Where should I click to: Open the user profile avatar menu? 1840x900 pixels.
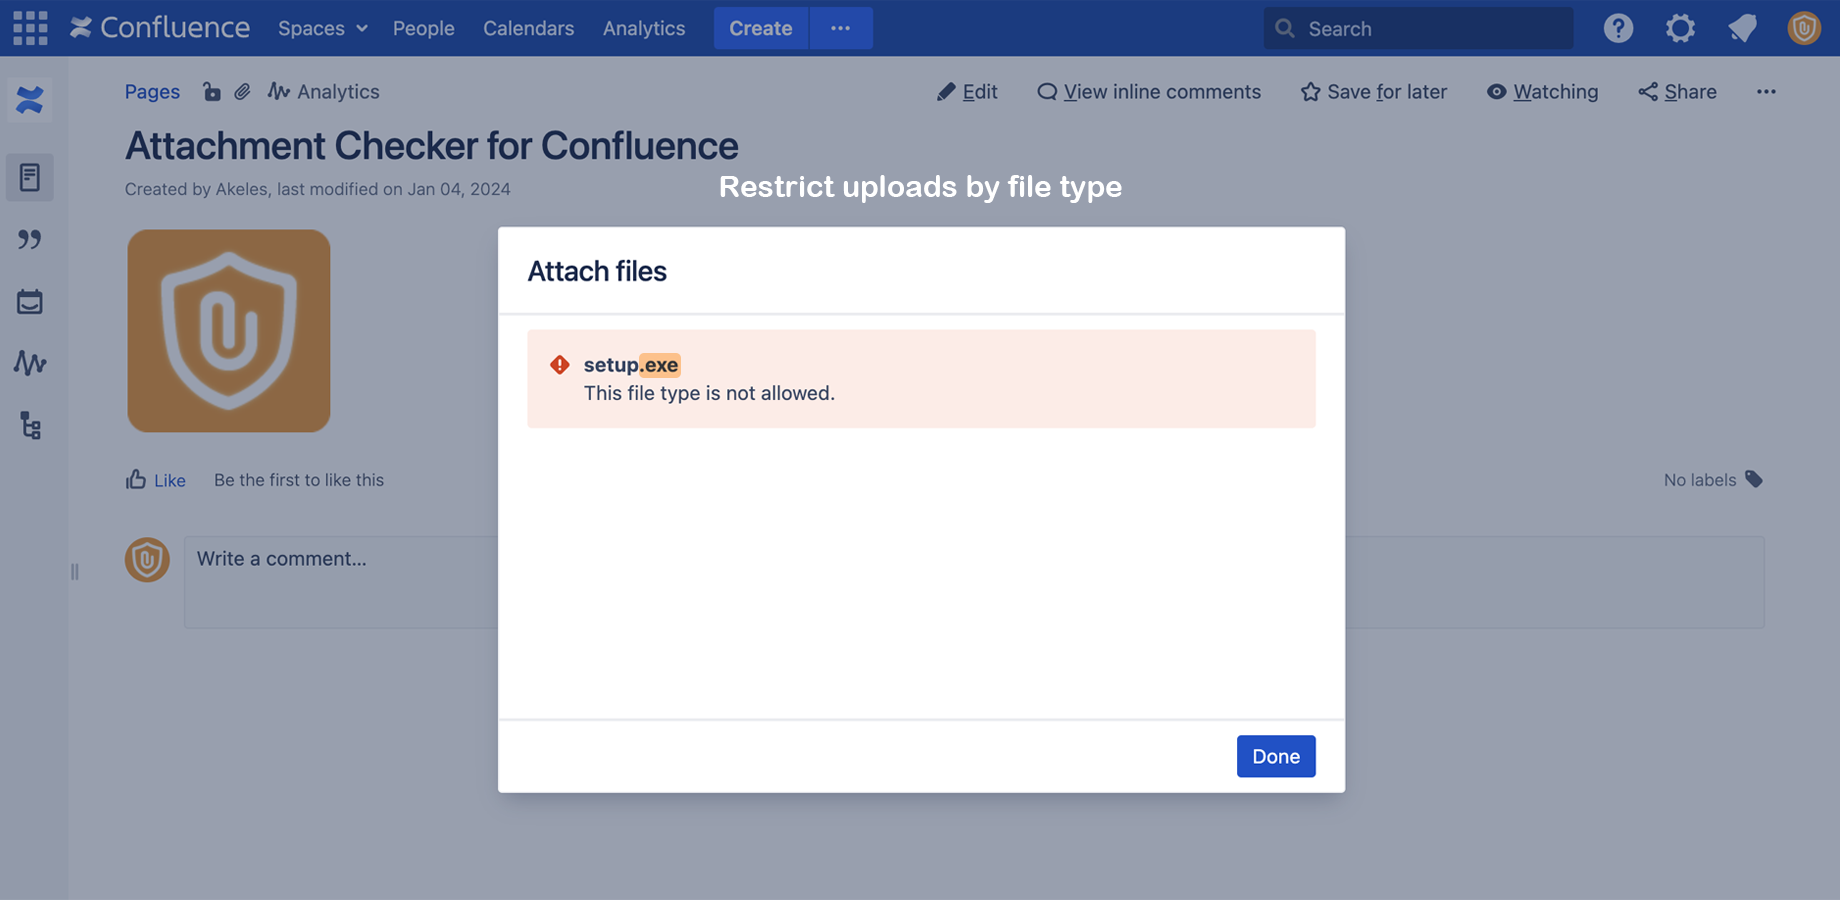1804,28
